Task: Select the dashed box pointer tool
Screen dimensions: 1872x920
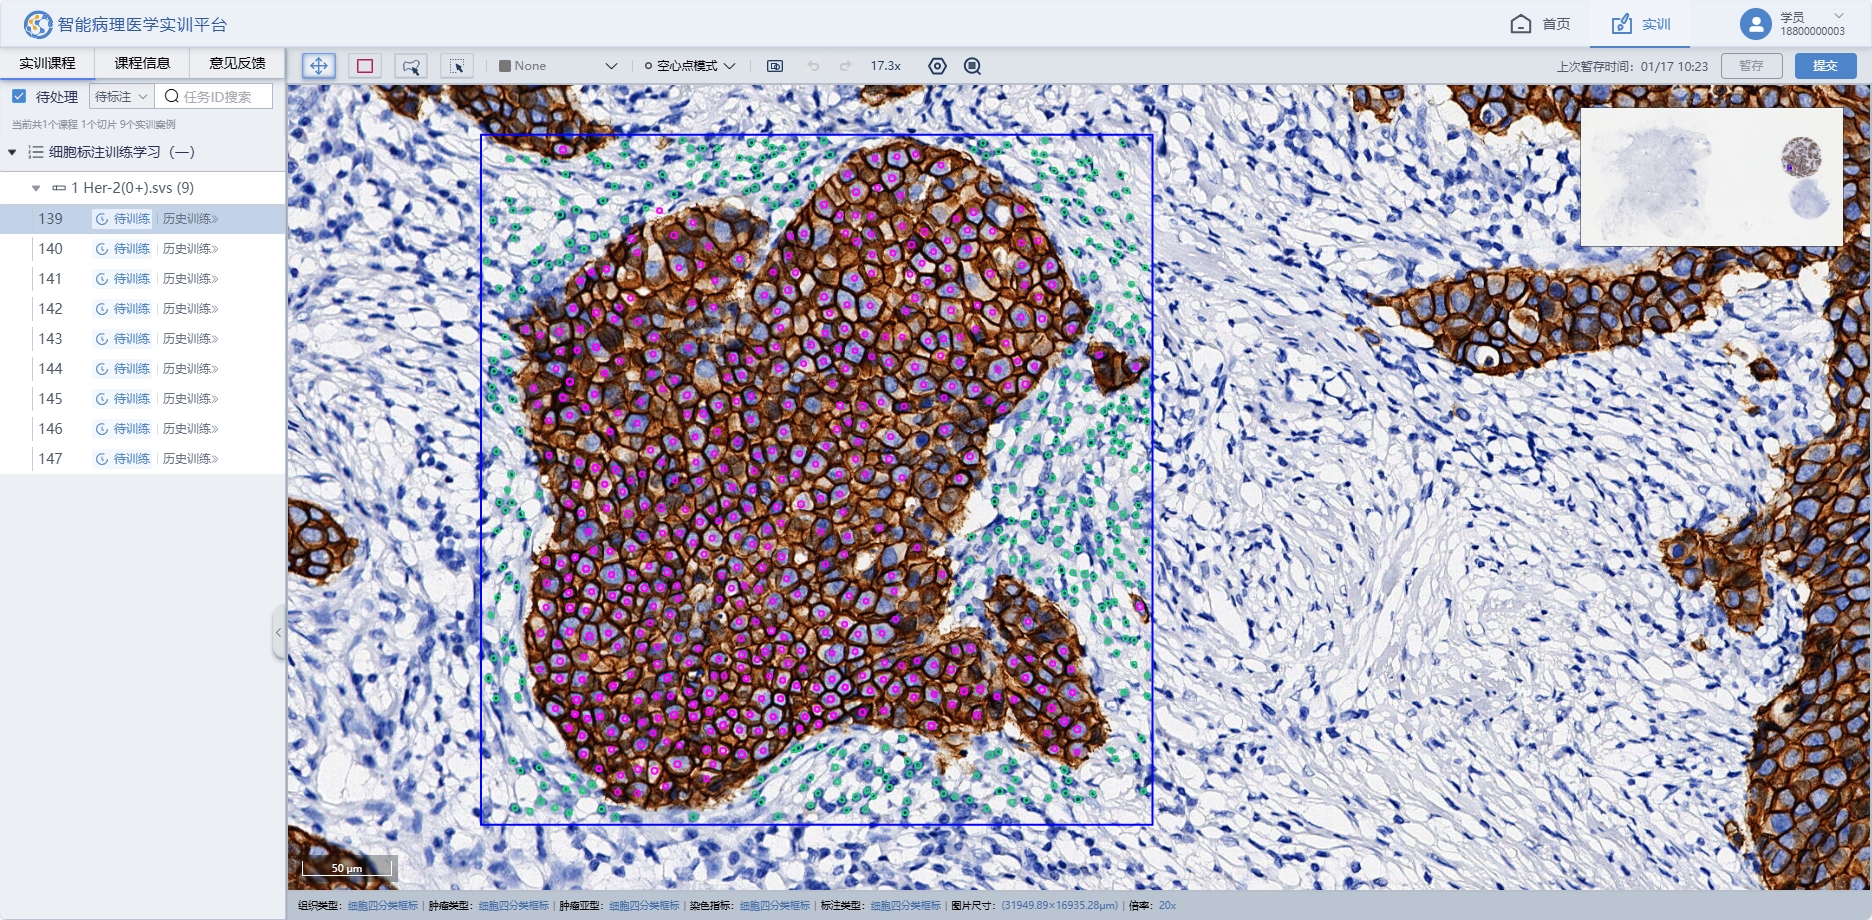Action: tap(457, 66)
